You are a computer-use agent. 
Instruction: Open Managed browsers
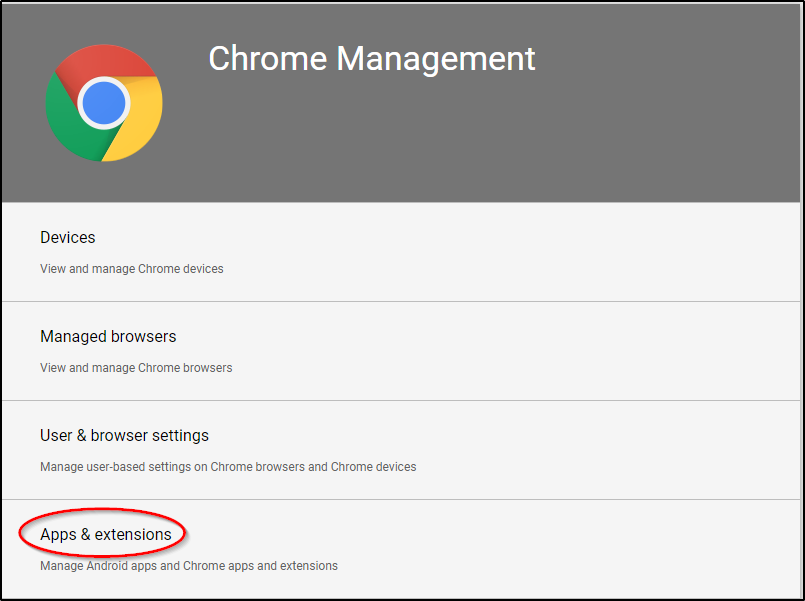pos(108,337)
